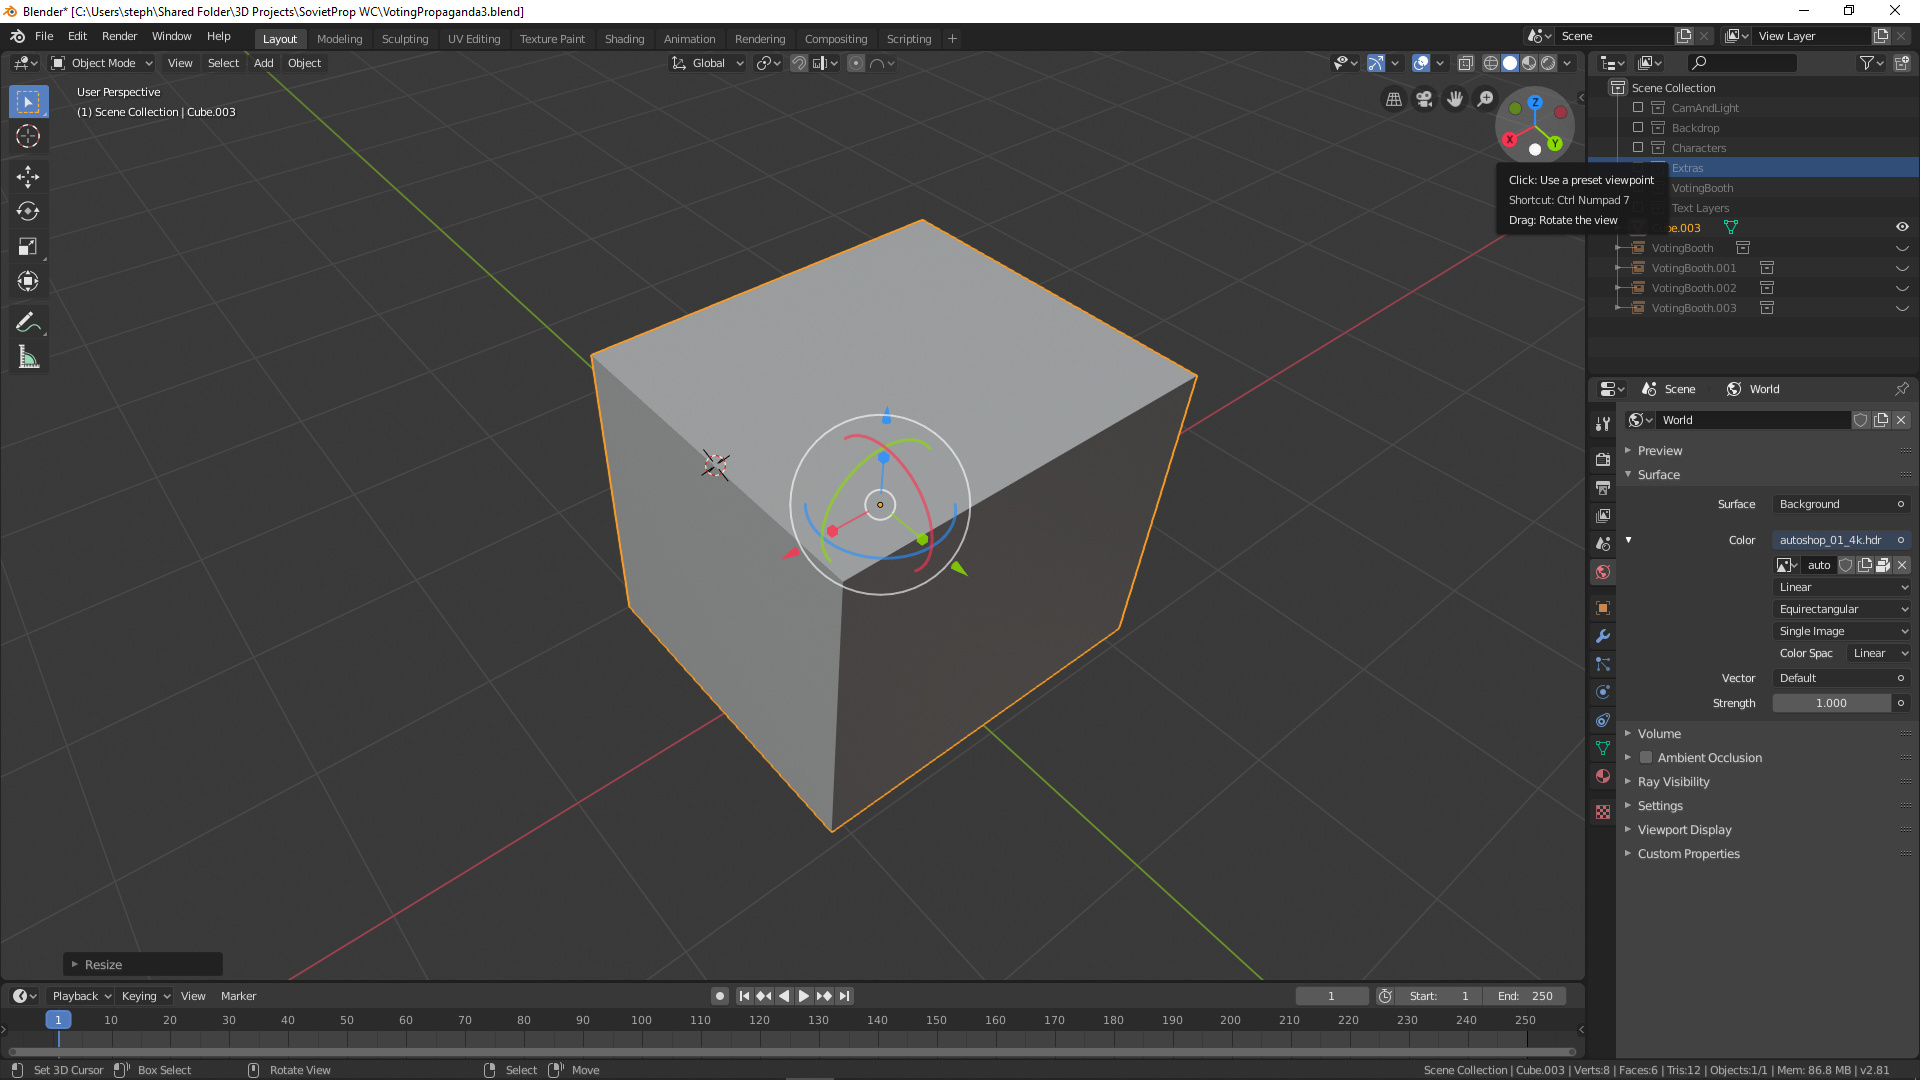Image resolution: width=1920 pixels, height=1080 pixels.
Task: Enable the CamAndLight collection checkbox
Action: [x=1638, y=107]
